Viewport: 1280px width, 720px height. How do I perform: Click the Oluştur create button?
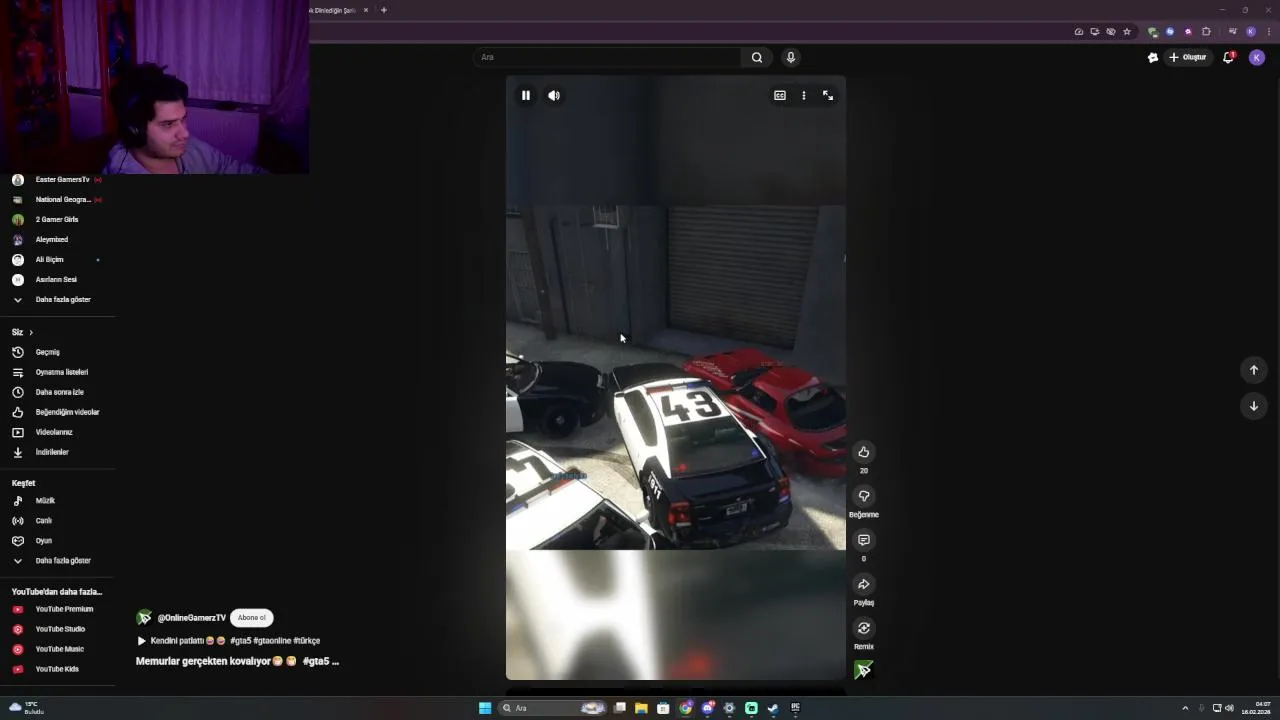(1188, 57)
